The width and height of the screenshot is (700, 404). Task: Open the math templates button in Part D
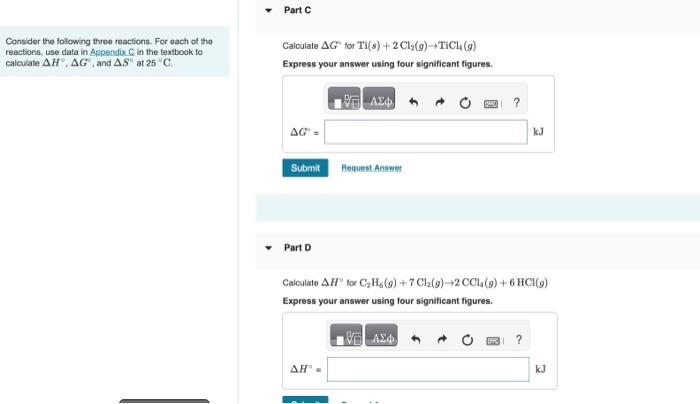point(346,335)
